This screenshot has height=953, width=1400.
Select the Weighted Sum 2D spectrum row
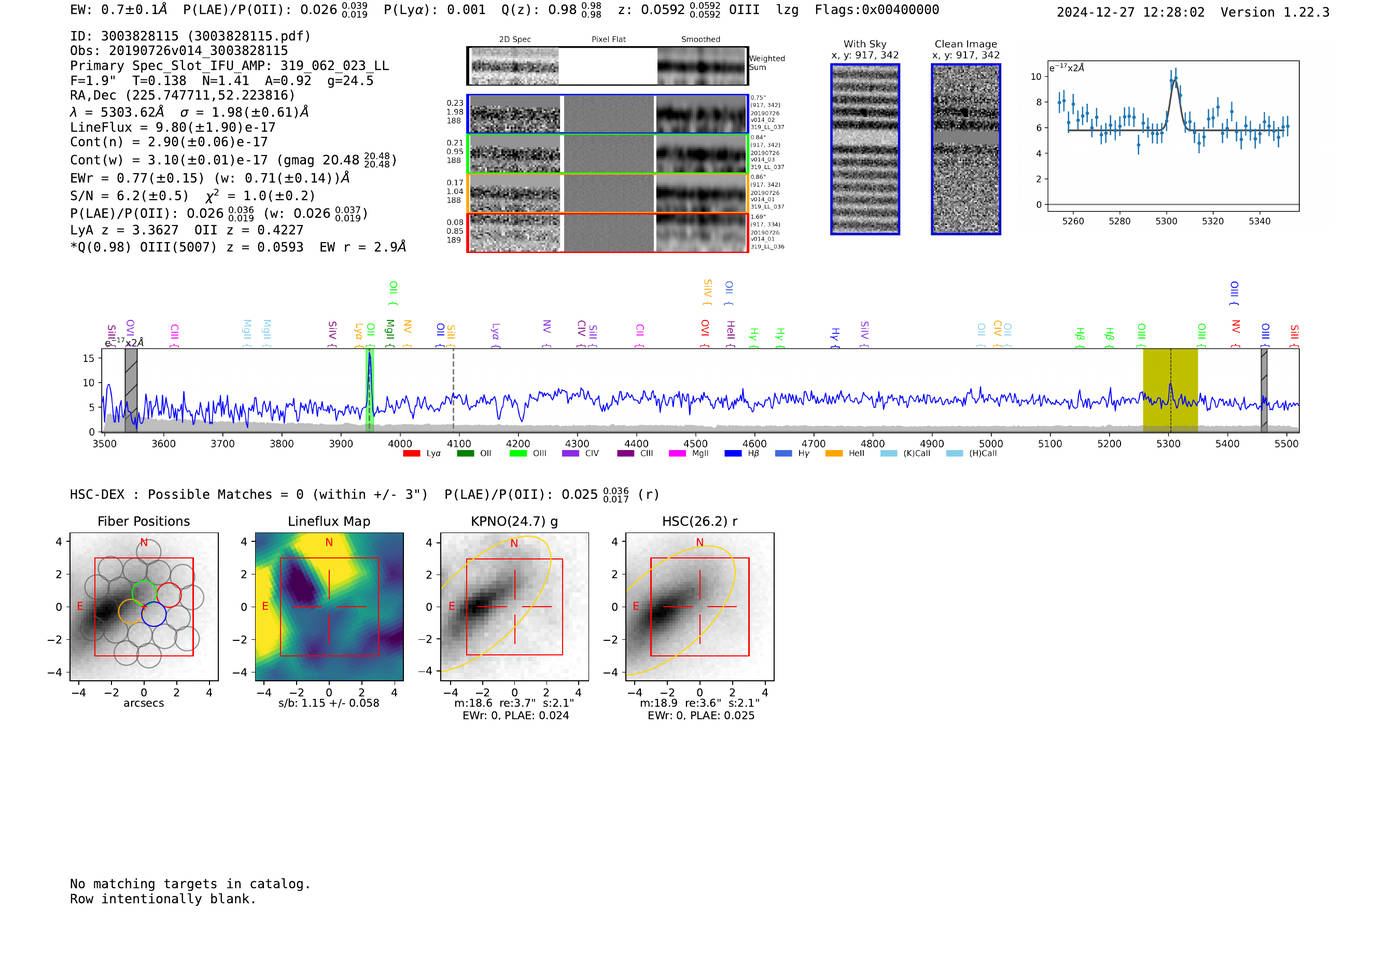point(607,66)
